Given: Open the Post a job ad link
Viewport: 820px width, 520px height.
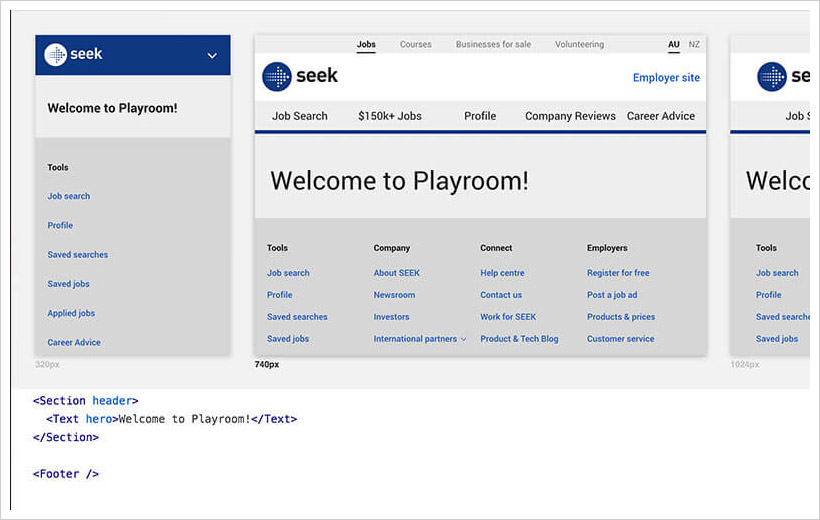Looking at the screenshot, I should (x=611, y=295).
